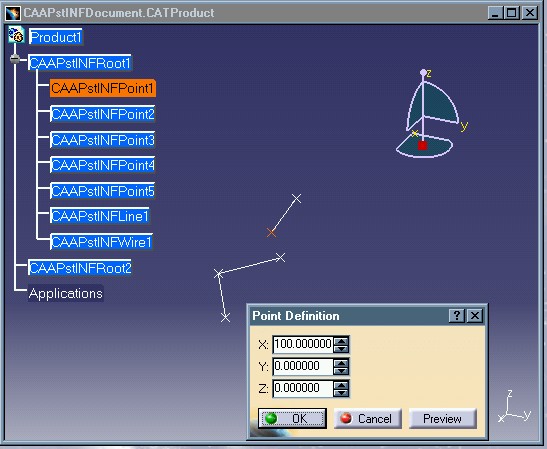This screenshot has width=547, height=449.
Task: Increase the X coordinate with up arrow
Action: [341, 341]
